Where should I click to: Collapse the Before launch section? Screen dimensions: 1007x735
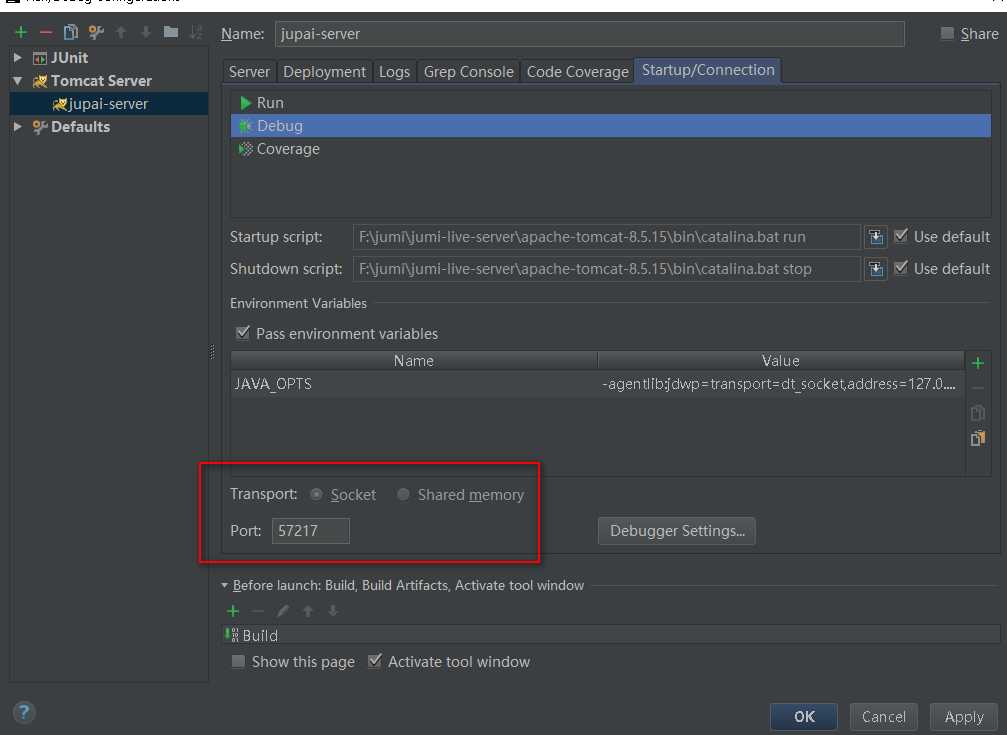(x=224, y=585)
